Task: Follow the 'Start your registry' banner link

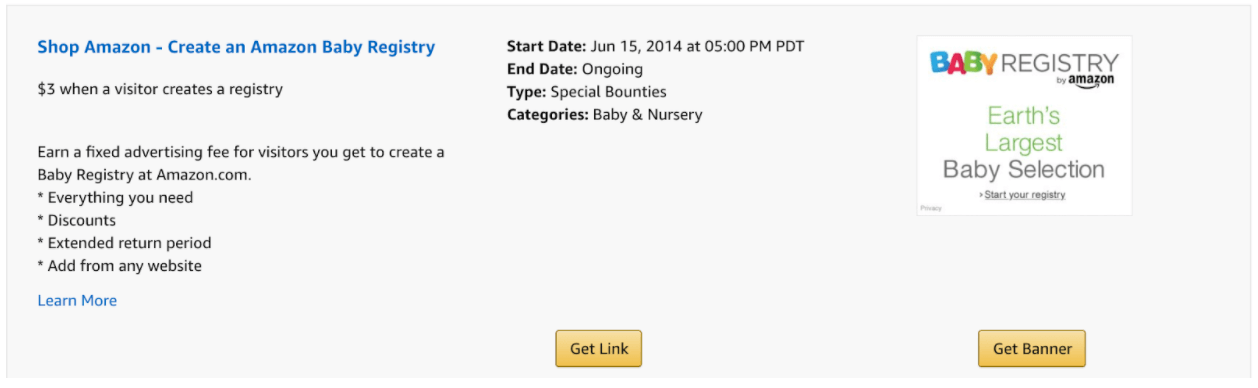Action: point(1025,195)
